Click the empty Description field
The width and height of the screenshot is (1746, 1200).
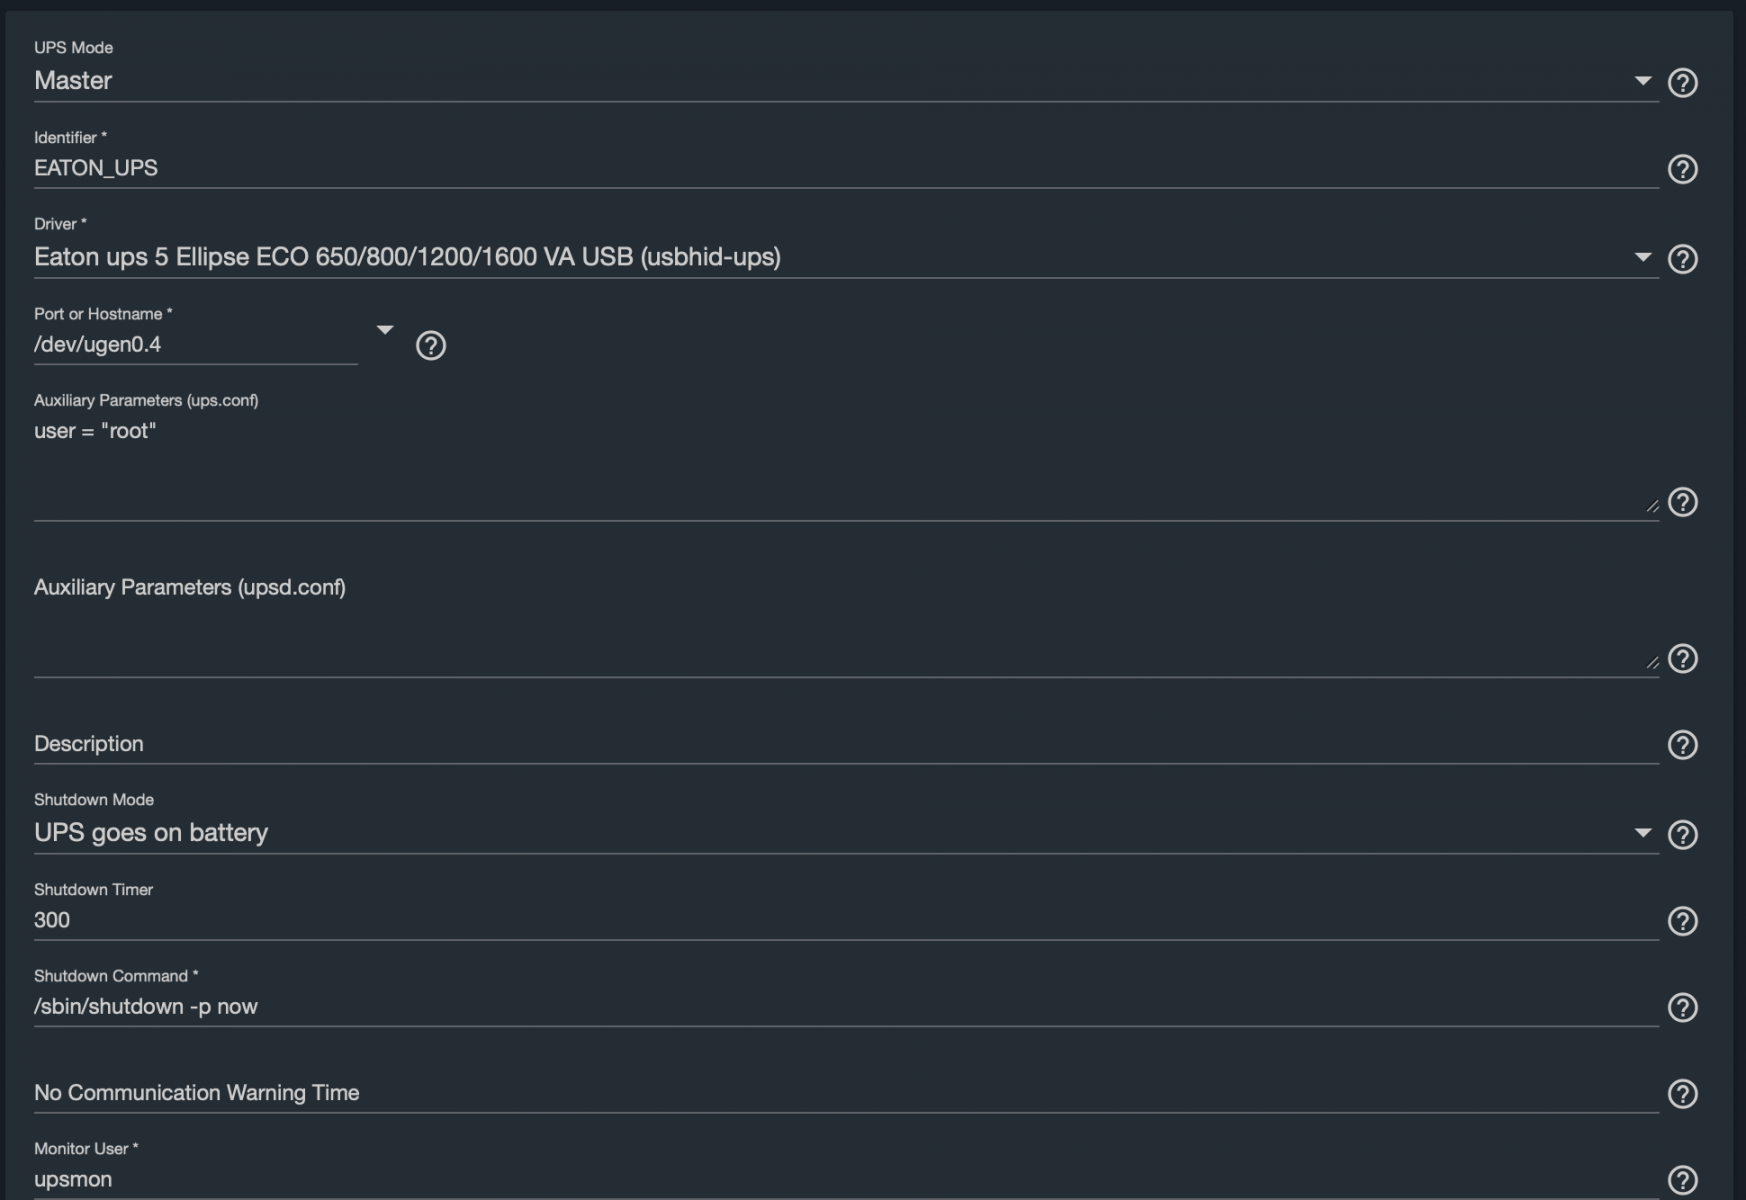point(800,744)
